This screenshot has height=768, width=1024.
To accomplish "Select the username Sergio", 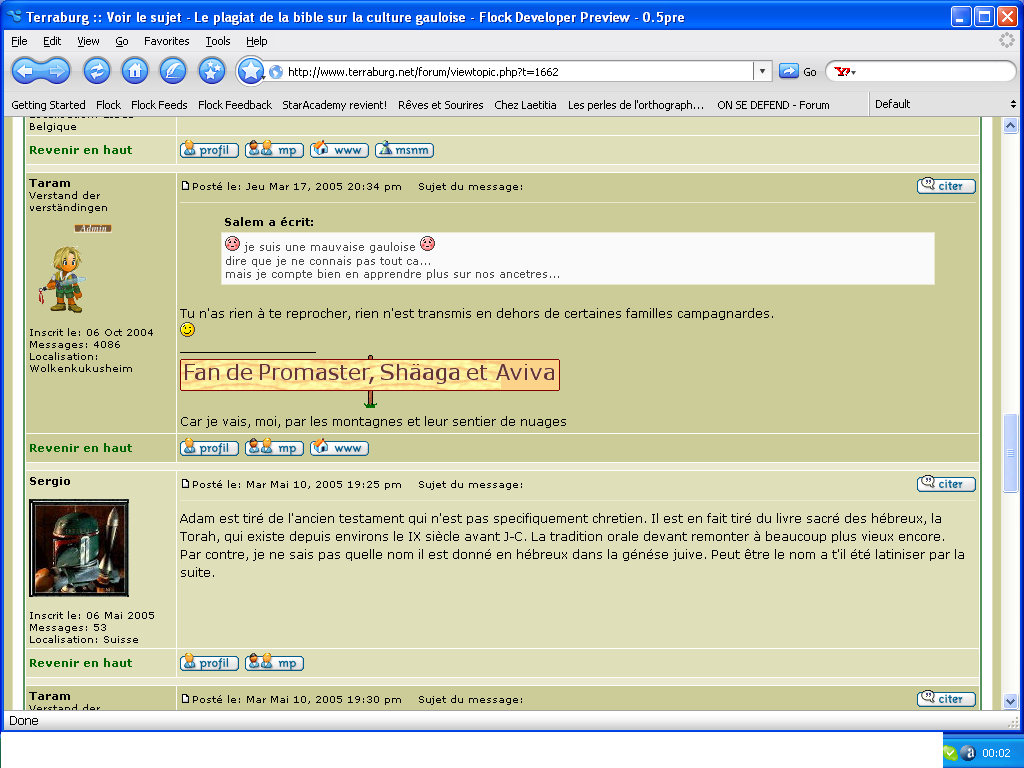I will click(x=50, y=481).
